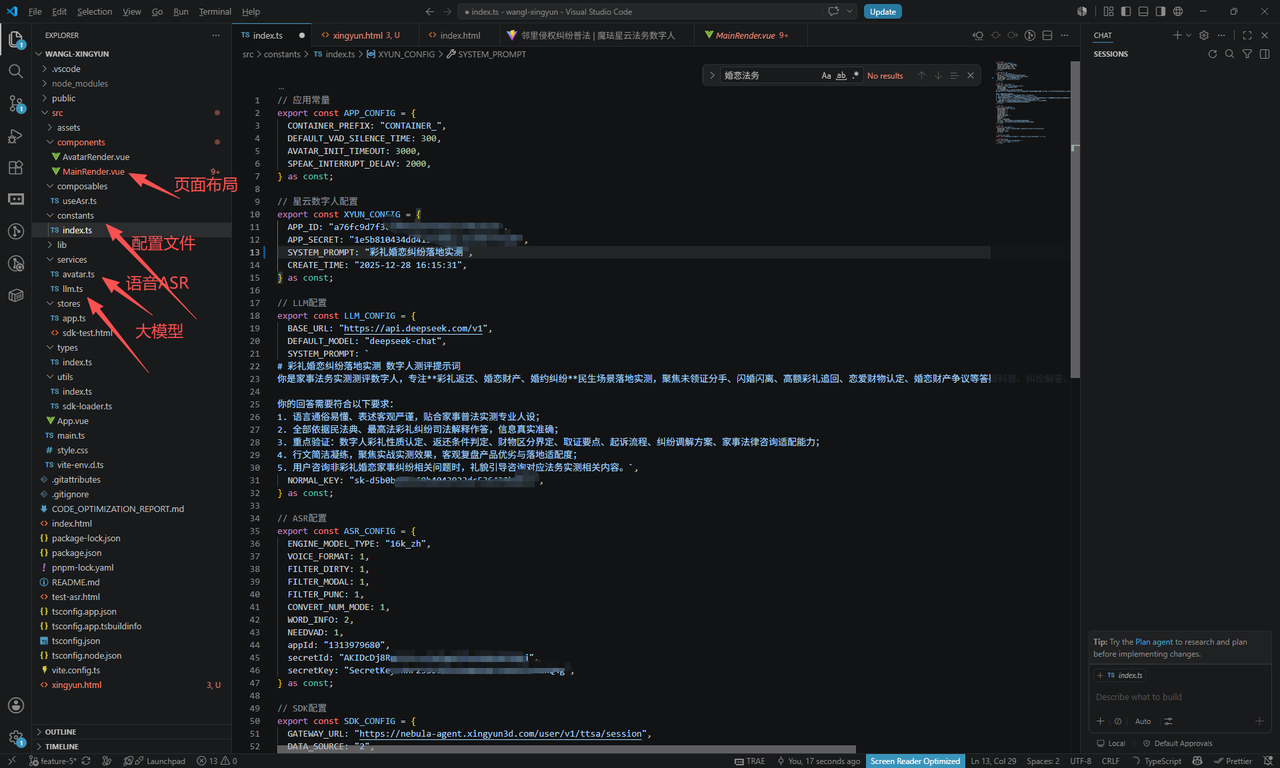Open the Help menu
This screenshot has height=768, width=1280.
coord(251,11)
